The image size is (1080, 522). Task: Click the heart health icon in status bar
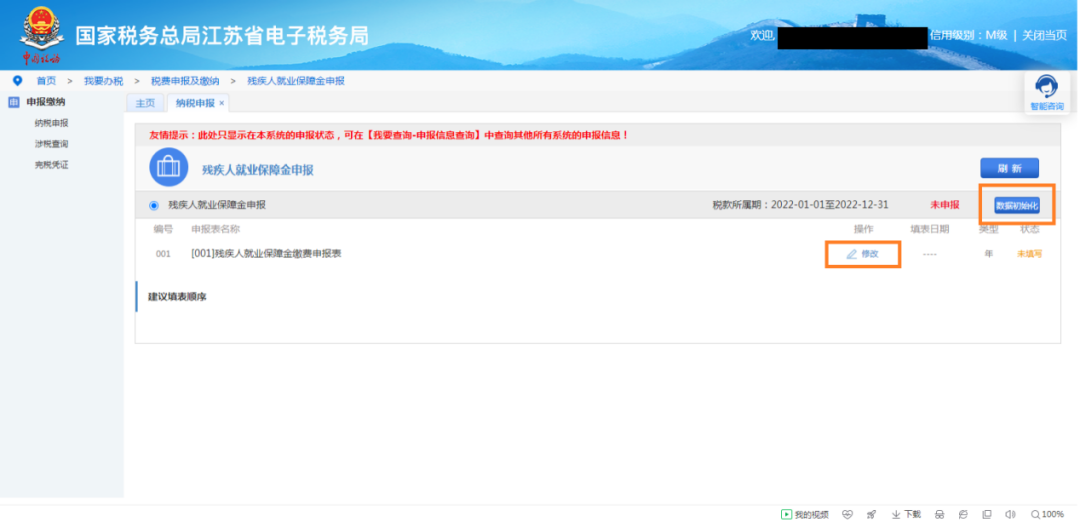pos(848,514)
